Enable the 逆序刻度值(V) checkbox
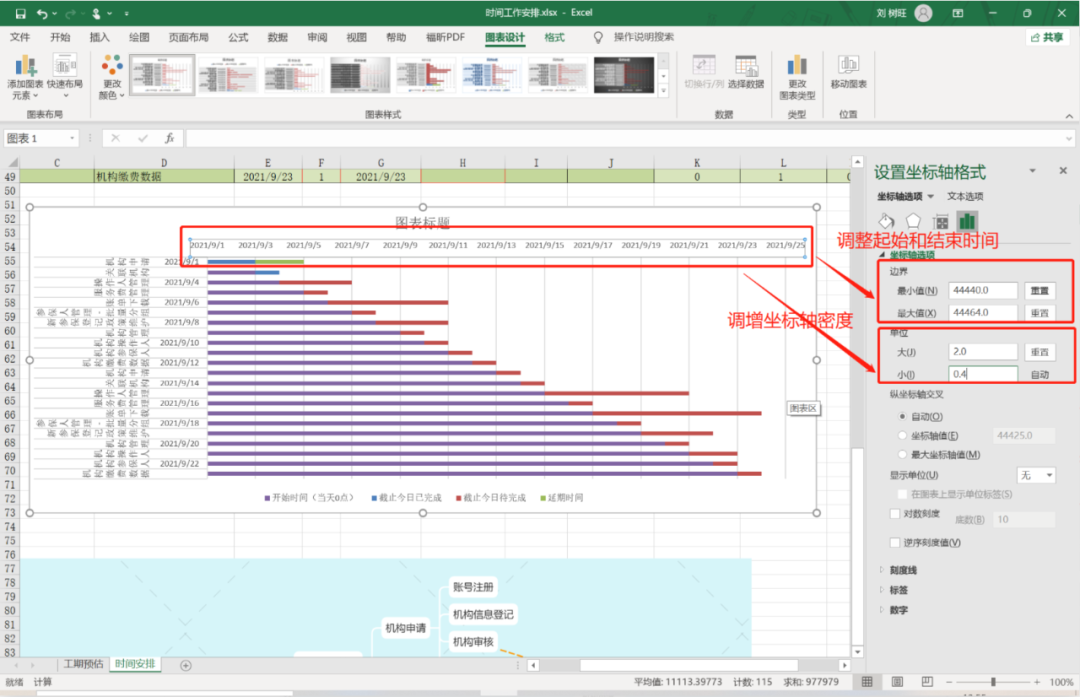This screenshot has height=697, width=1080. click(895, 543)
